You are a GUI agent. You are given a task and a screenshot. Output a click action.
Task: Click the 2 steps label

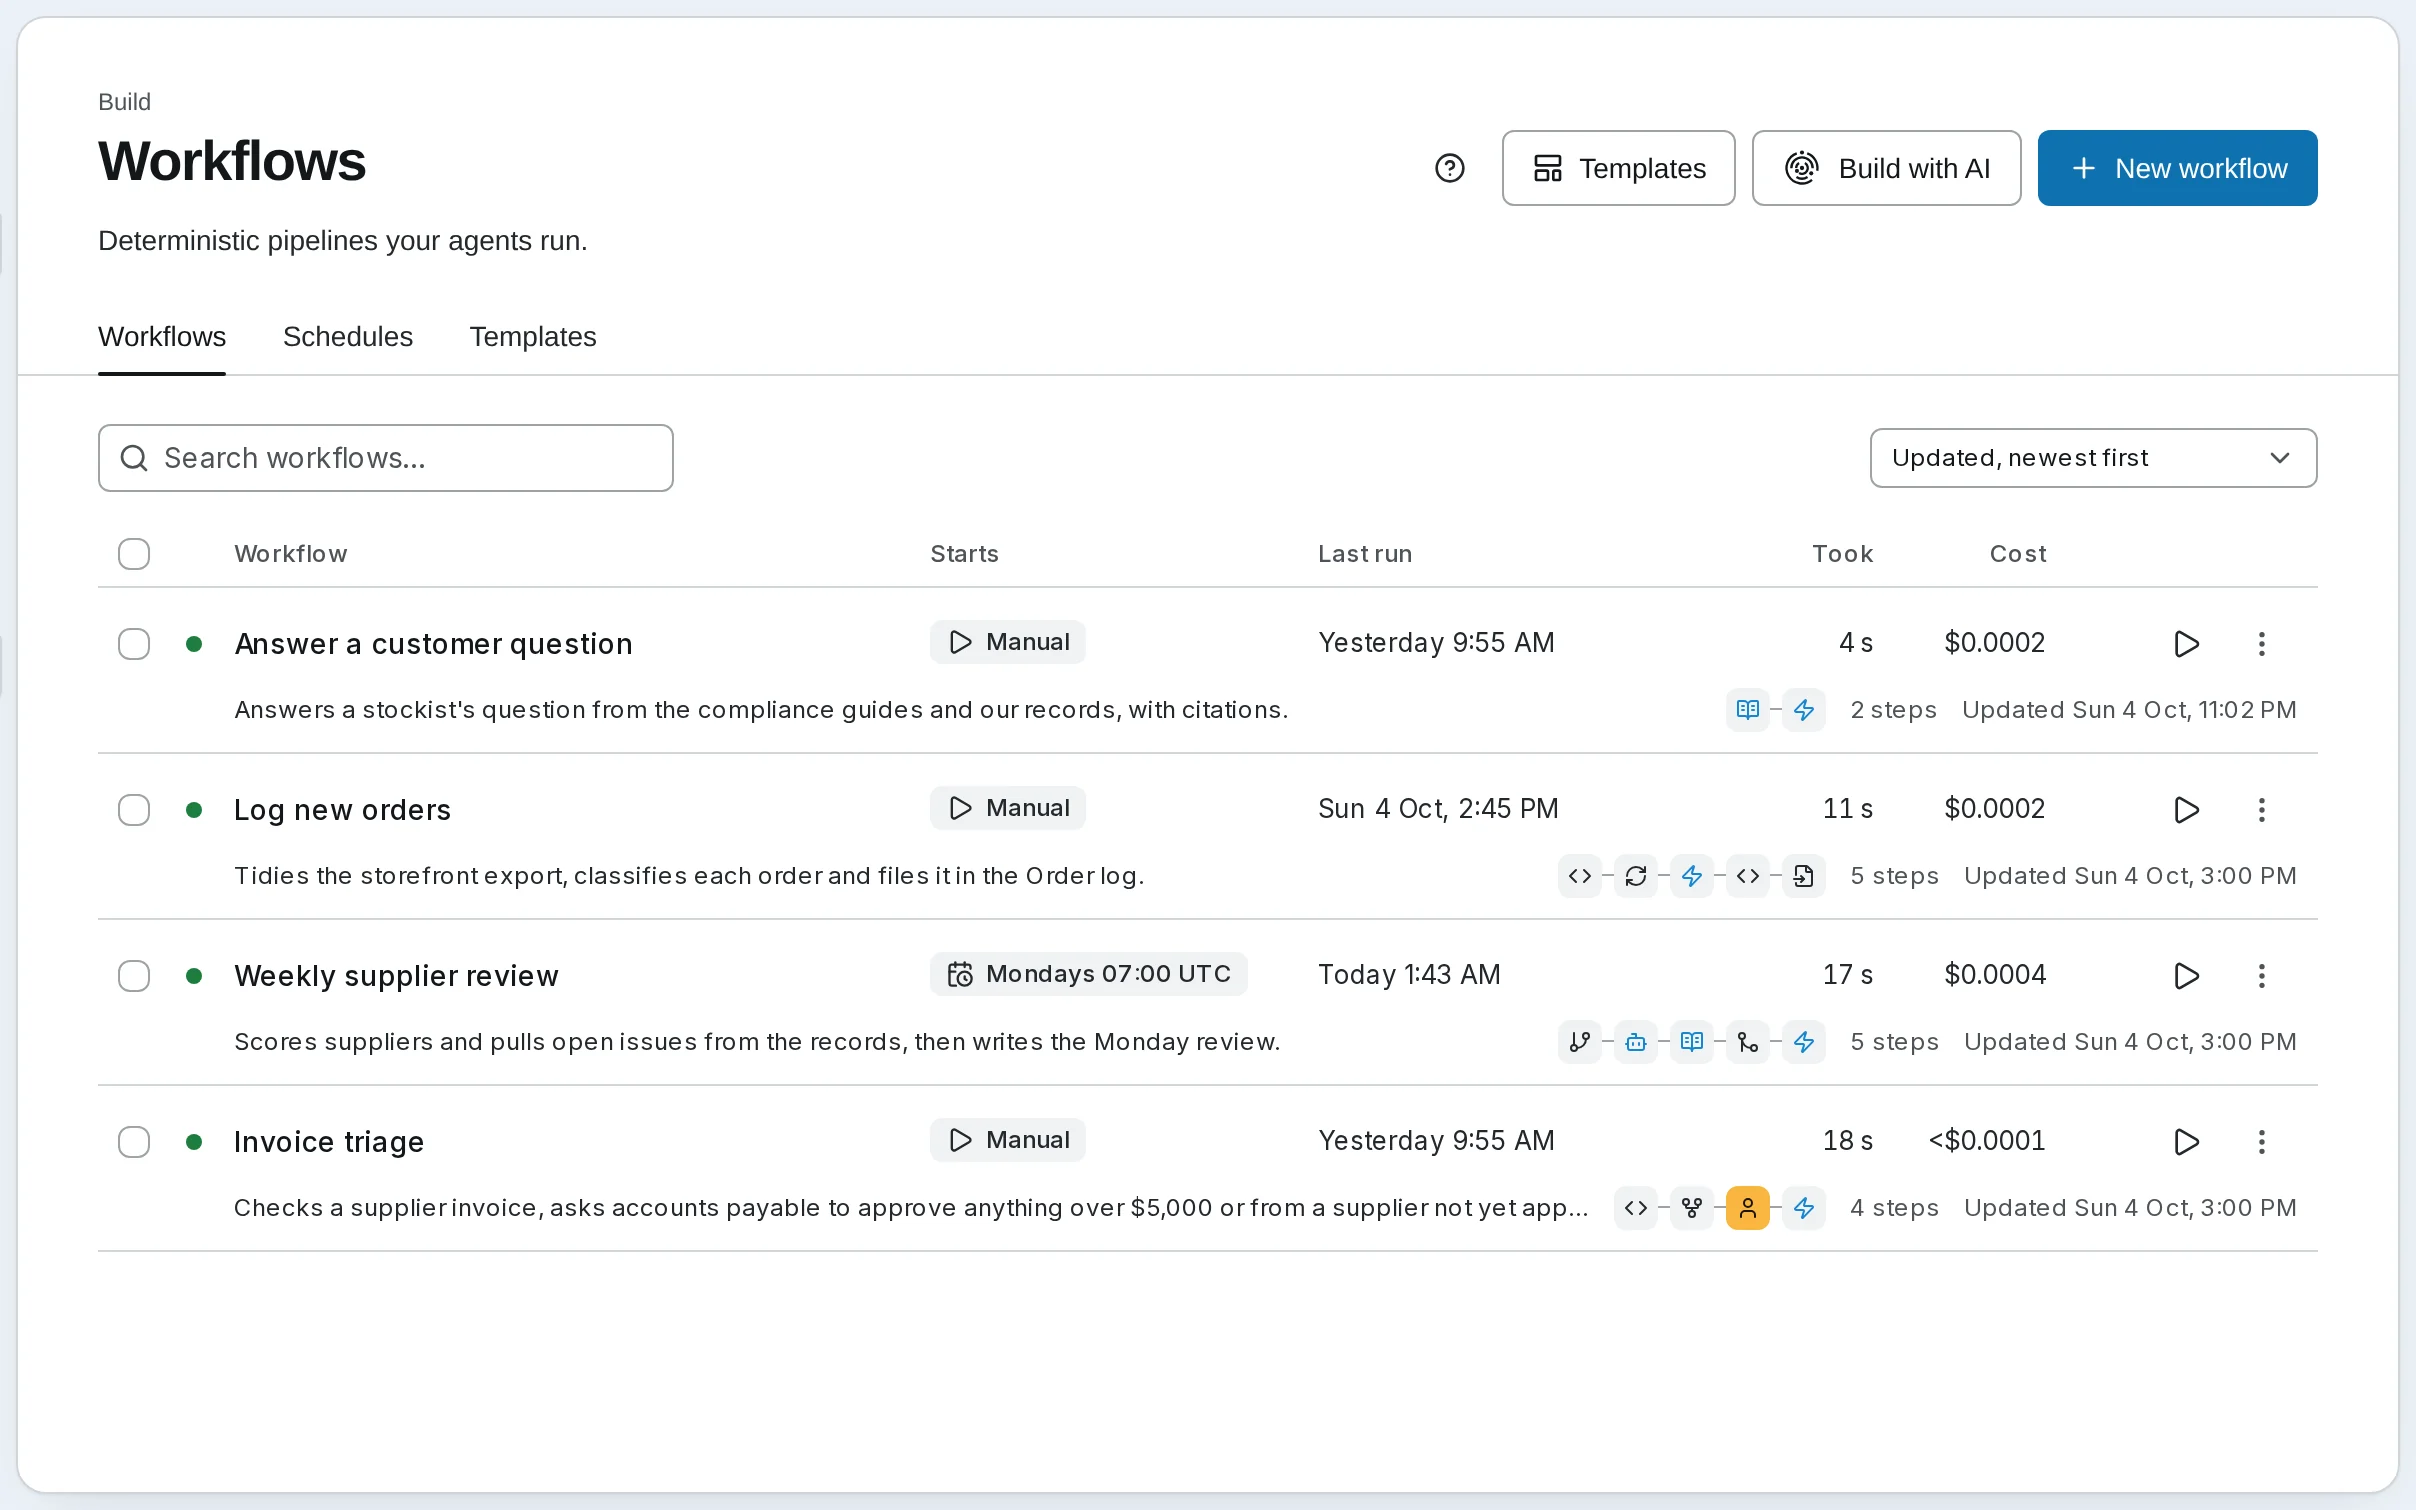[1893, 710]
